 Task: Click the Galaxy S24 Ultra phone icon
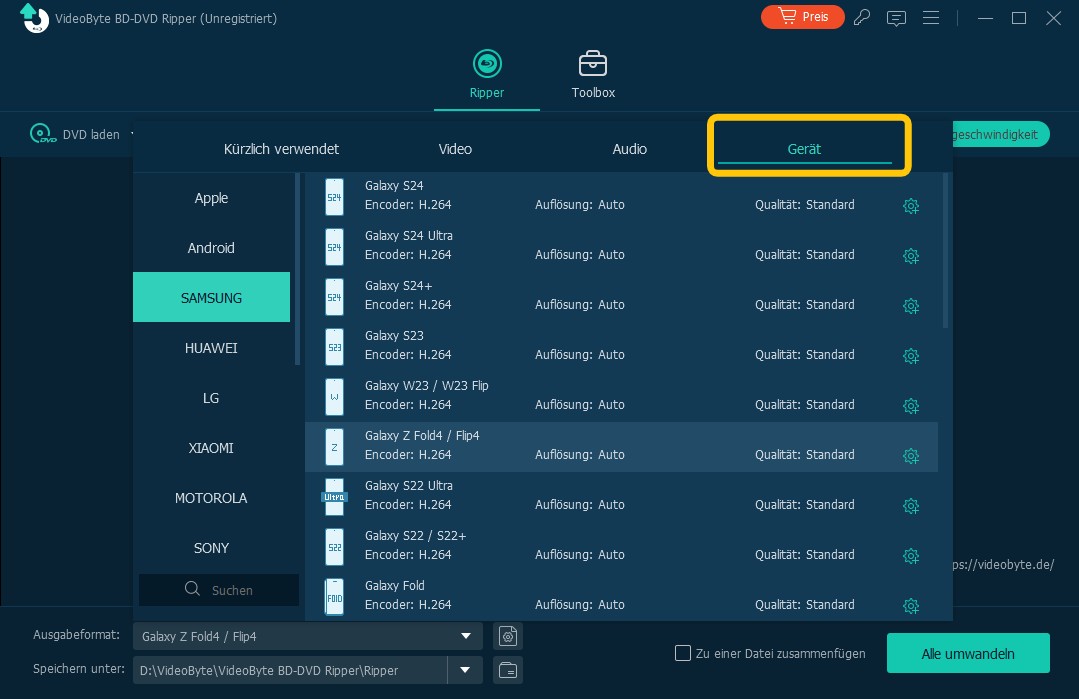(334, 247)
